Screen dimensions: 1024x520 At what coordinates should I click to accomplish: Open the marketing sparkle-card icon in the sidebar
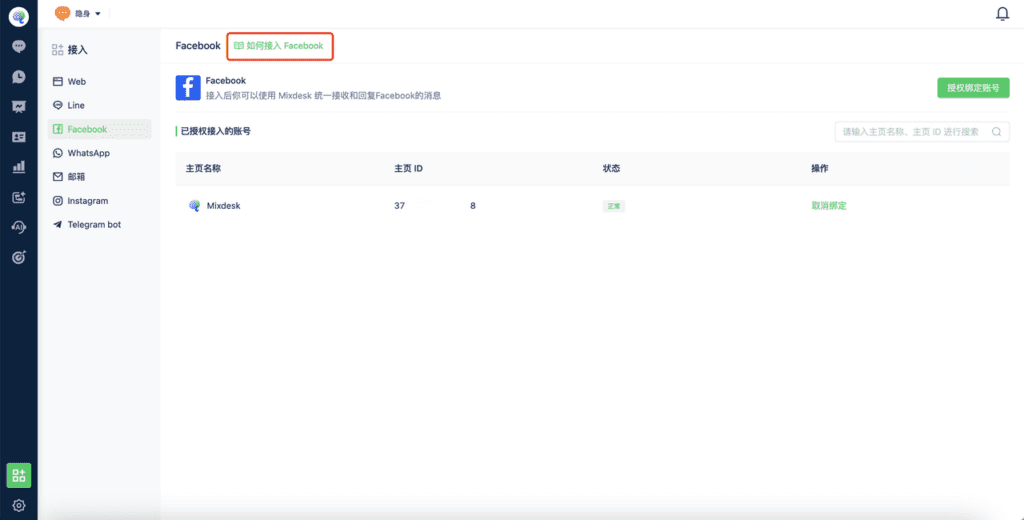click(x=19, y=197)
